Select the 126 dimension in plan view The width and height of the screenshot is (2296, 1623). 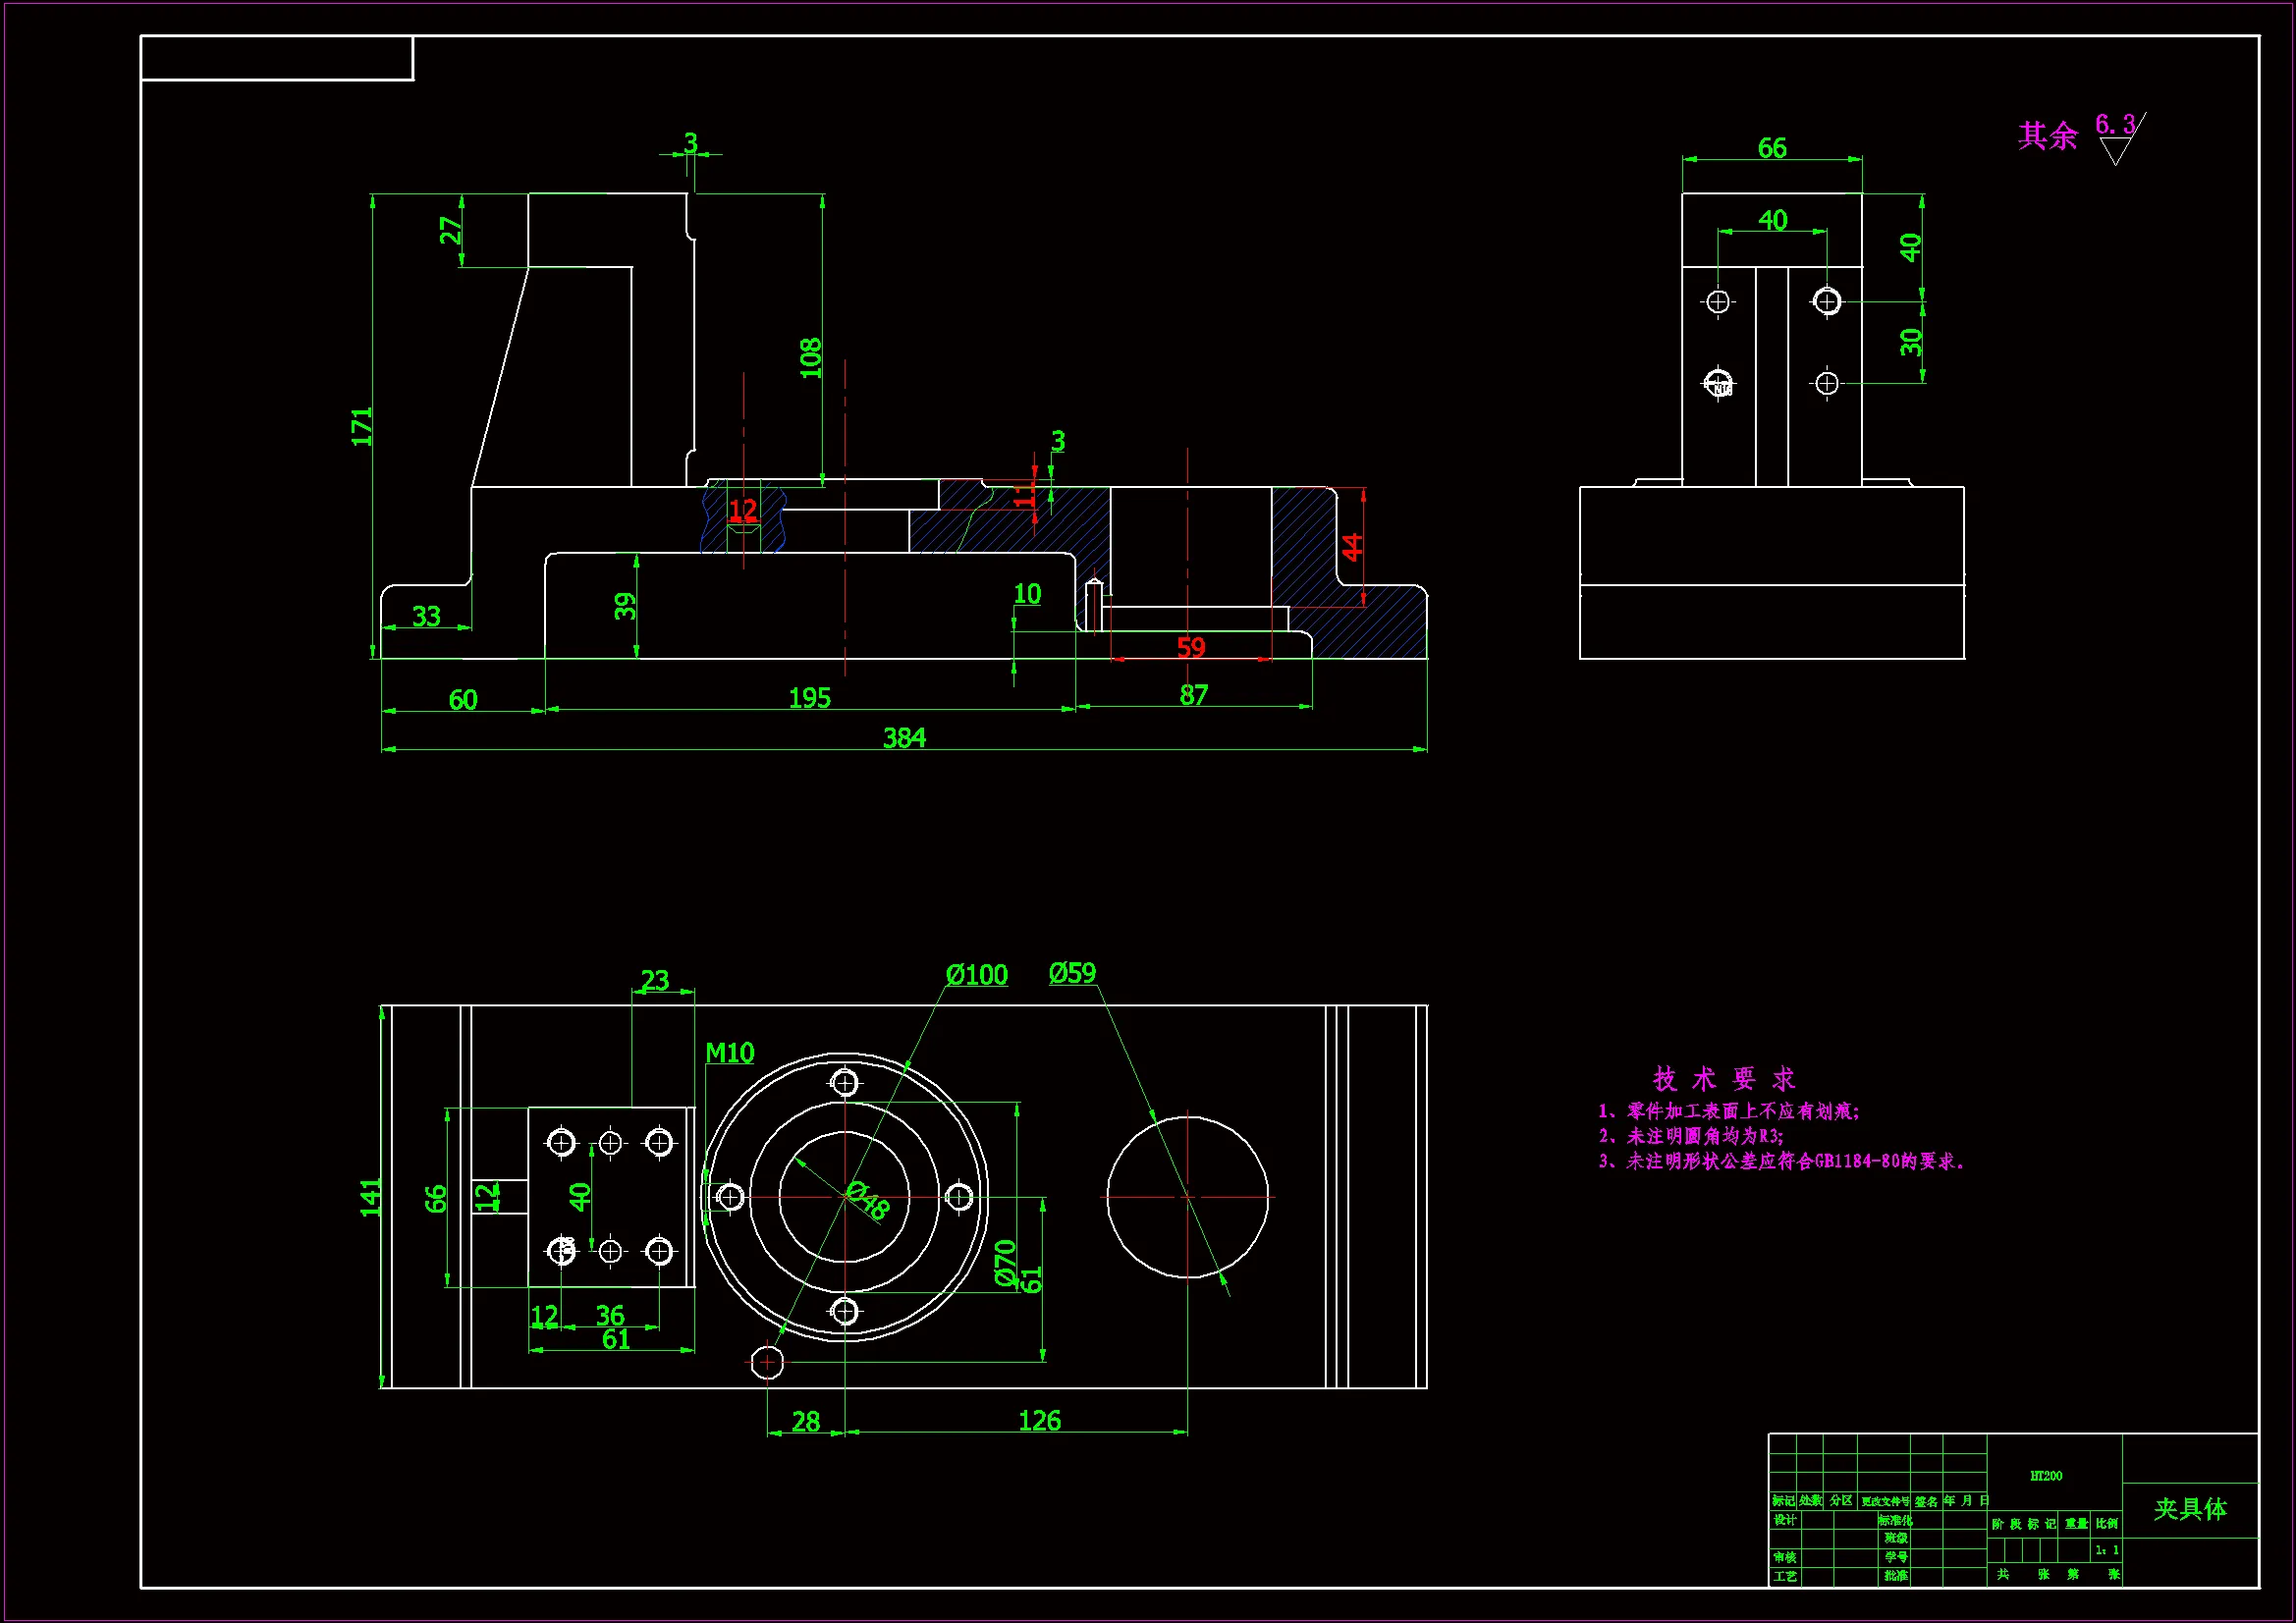[1039, 1421]
